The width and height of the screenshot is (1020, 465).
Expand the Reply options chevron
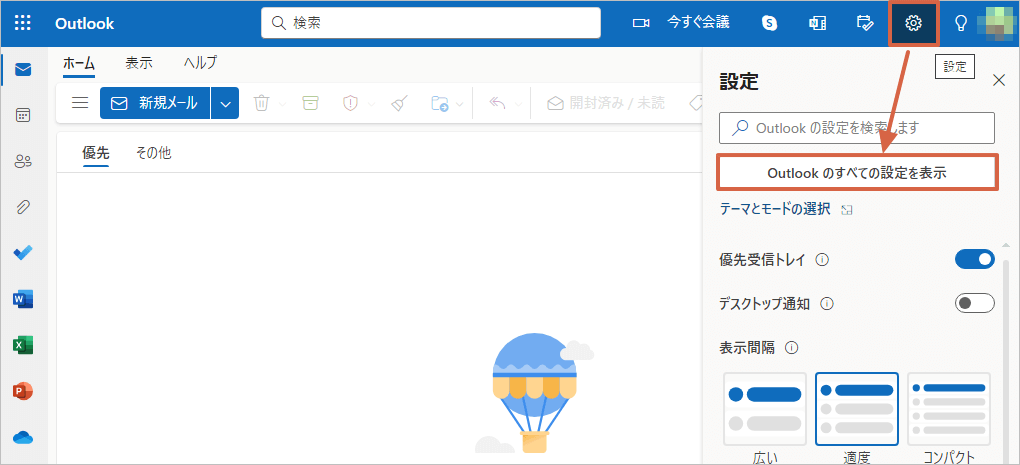(x=518, y=104)
